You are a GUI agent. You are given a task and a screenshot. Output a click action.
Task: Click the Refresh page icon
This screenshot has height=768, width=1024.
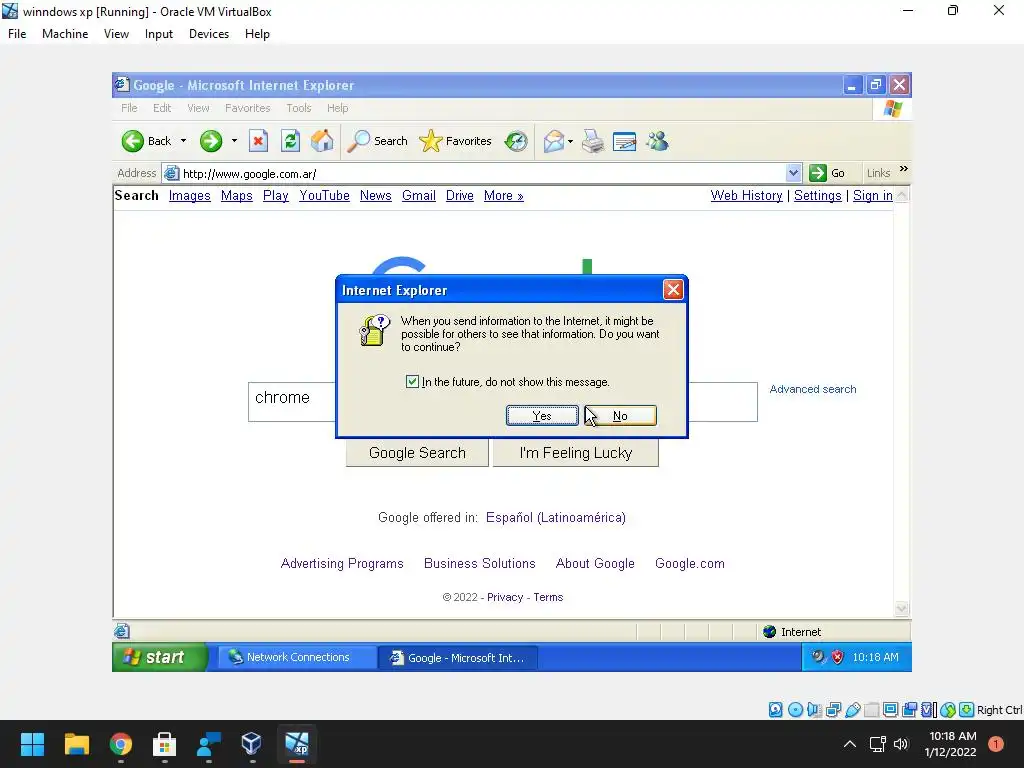[291, 141]
